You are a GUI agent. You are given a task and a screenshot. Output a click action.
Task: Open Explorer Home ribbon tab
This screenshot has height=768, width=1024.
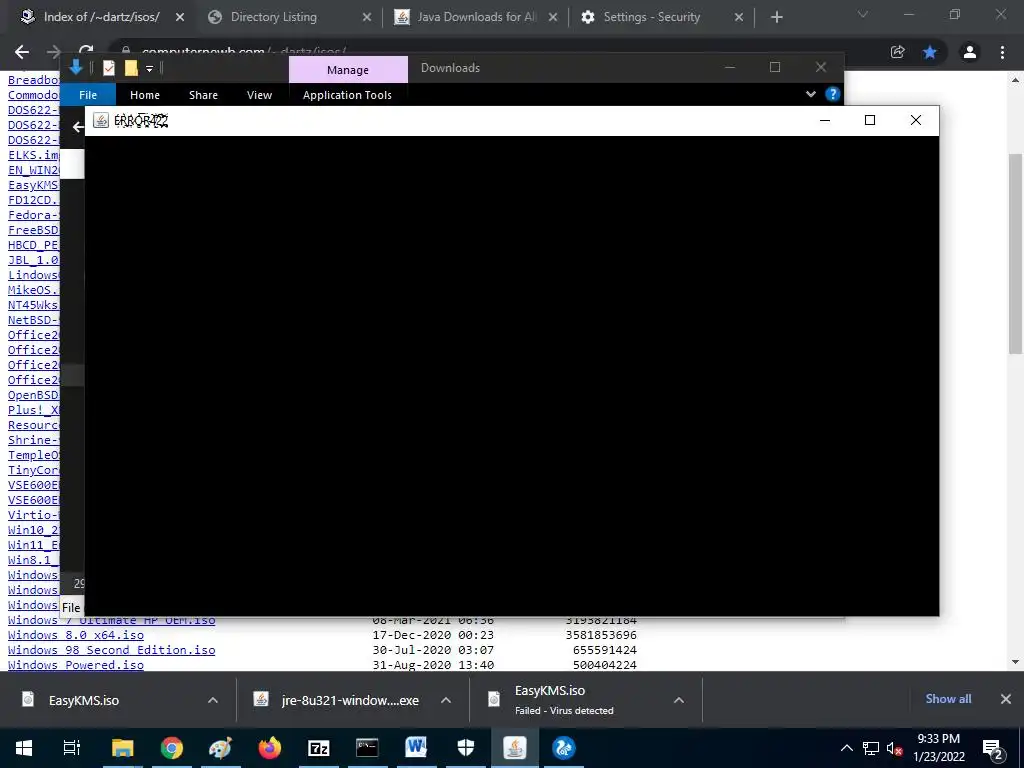click(145, 95)
